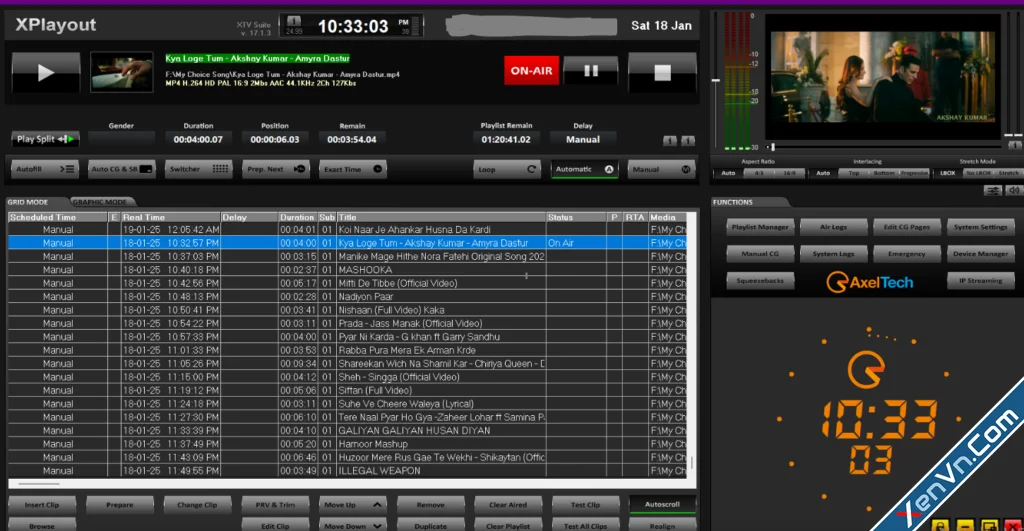Viewport: 1024px width, 531px height.
Task: Switch to Manual playout mode
Action: tap(662, 169)
